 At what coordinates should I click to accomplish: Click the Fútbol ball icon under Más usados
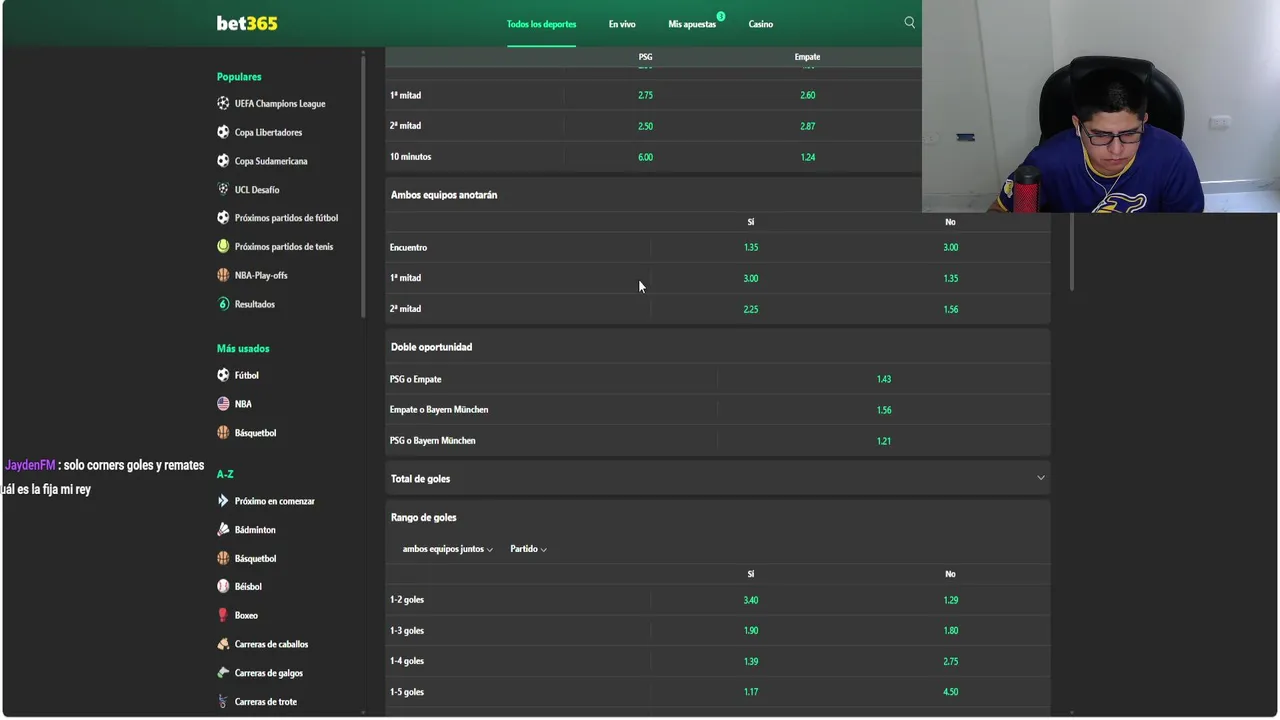[223, 375]
